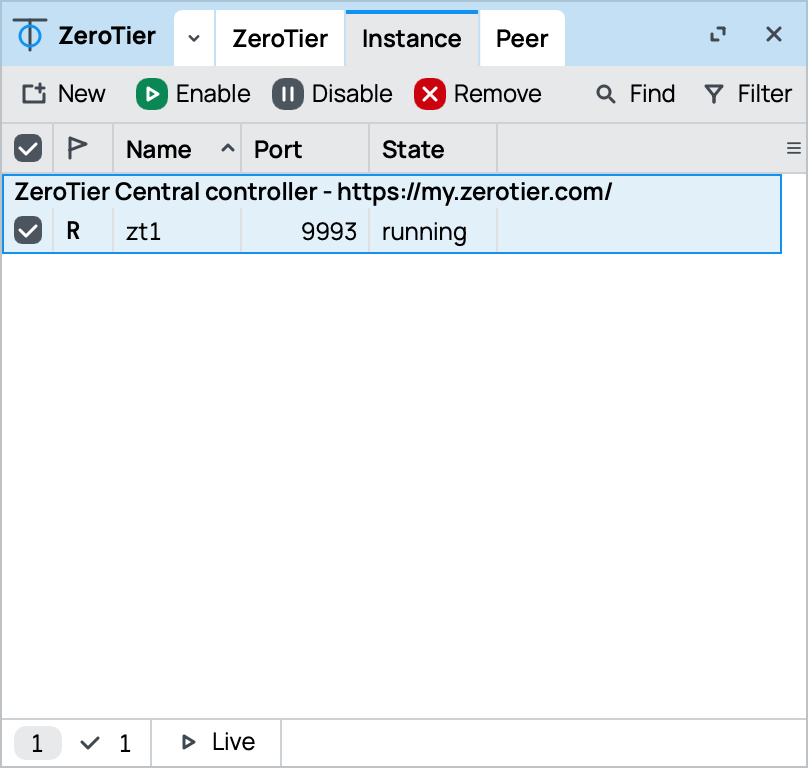
Task: Toggle the select-all checkbox in header
Action: [x=28, y=148]
